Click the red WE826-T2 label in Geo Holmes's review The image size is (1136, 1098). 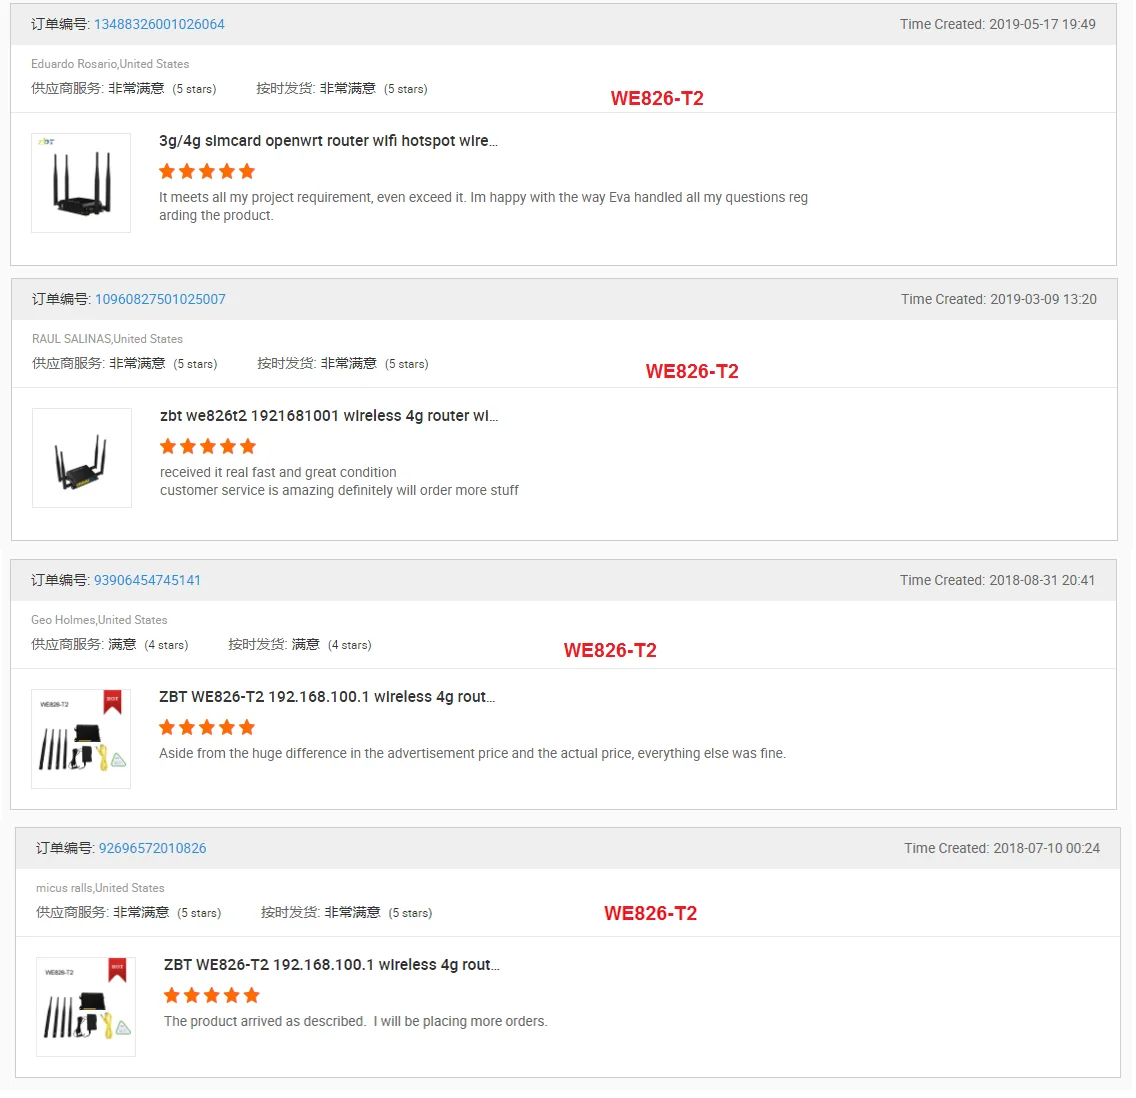610,650
